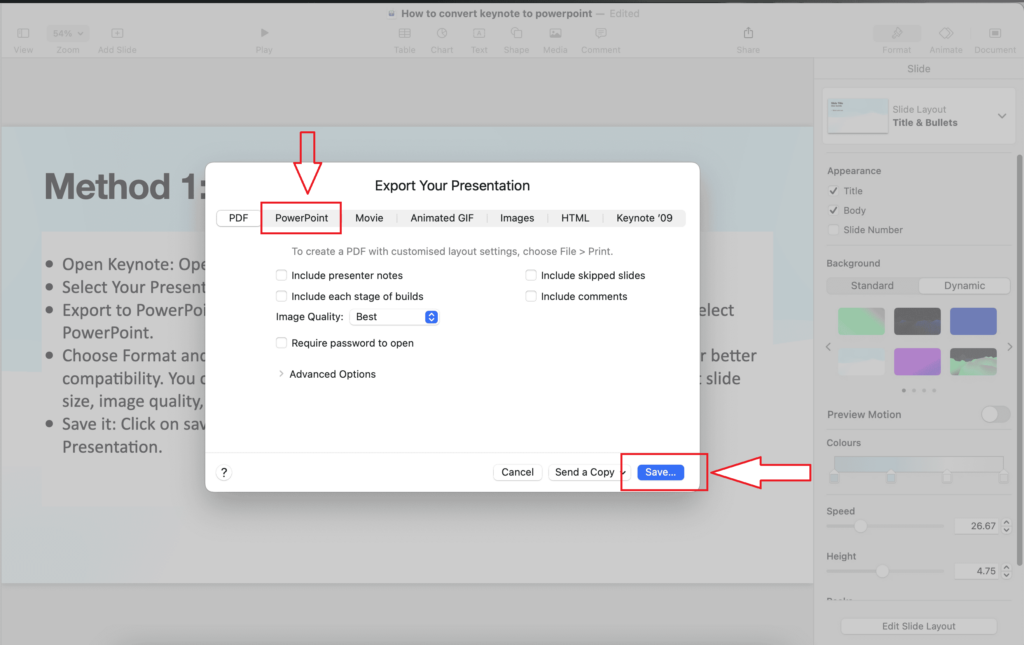This screenshot has height=645, width=1024.
Task: Open the Document panel icon
Action: pos(994,33)
